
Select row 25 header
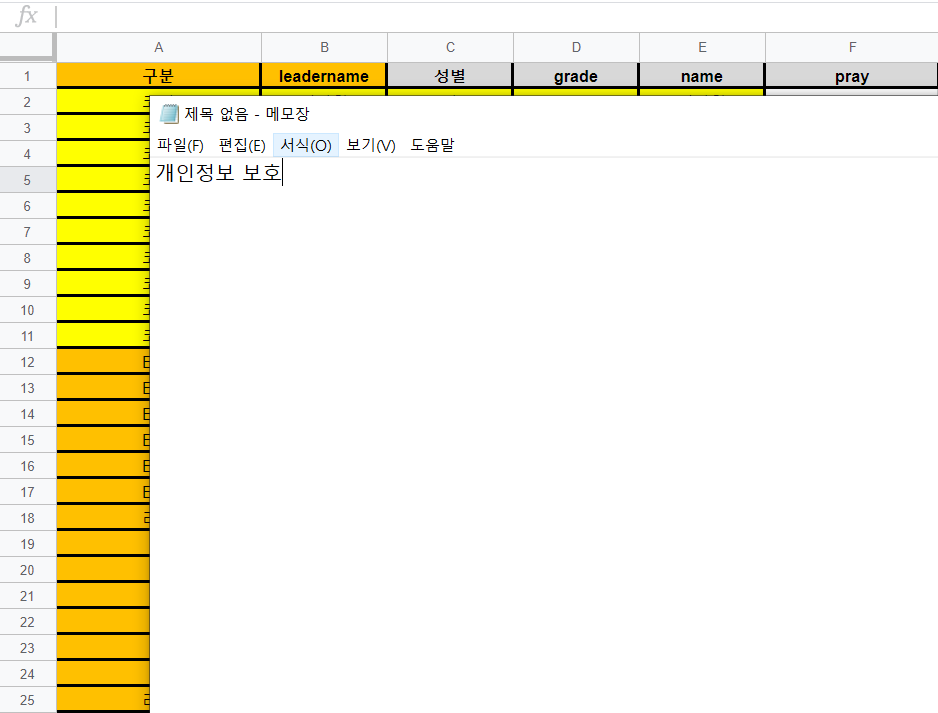click(28, 700)
